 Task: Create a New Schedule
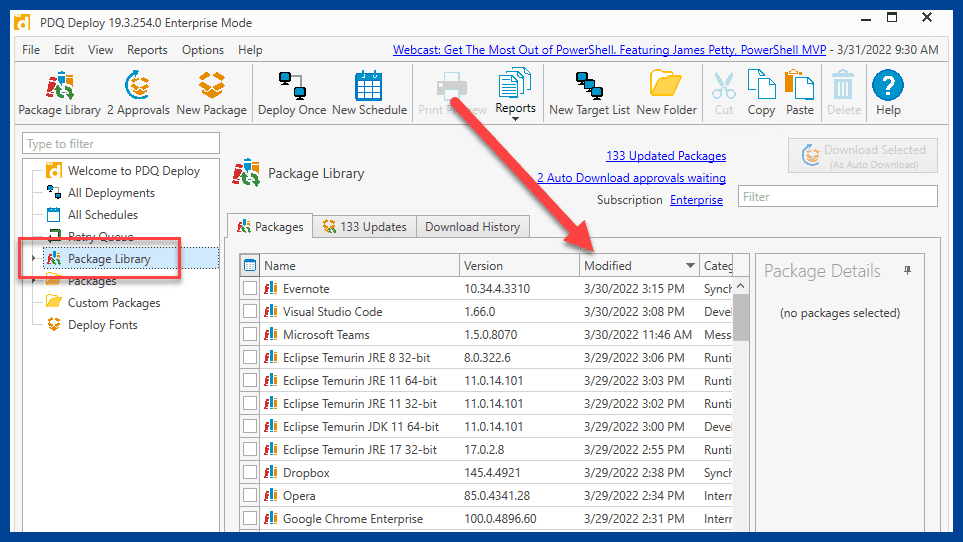(x=369, y=93)
